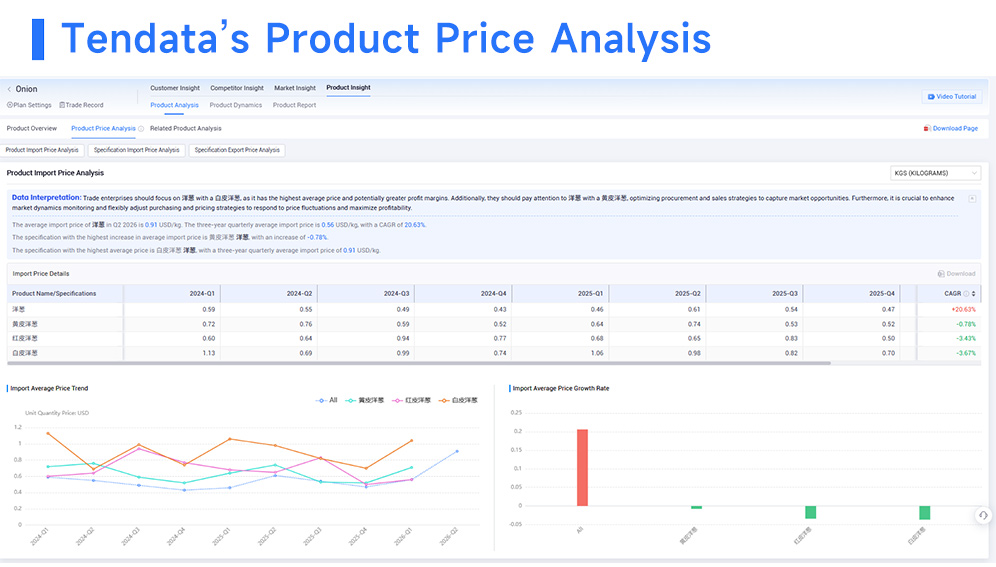The height and width of the screenshot is (567, 996).
Task: Select Specification Export Price Analysis button
Action: (x=237, y=150)
